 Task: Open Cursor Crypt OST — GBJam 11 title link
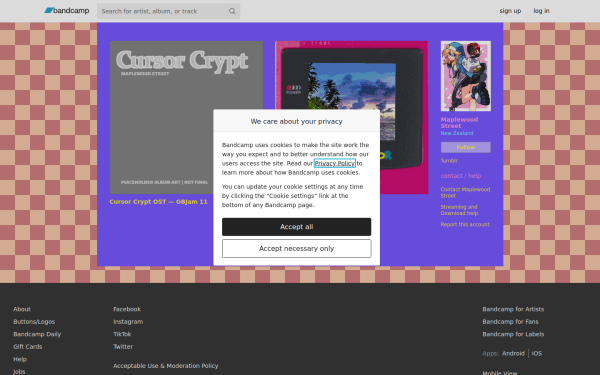(x=158, y=202)
